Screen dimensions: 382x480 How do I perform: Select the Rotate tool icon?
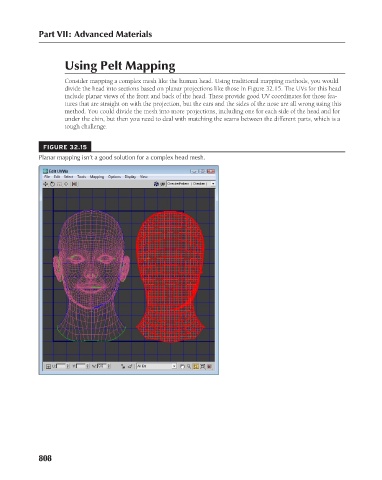[52, 184]
